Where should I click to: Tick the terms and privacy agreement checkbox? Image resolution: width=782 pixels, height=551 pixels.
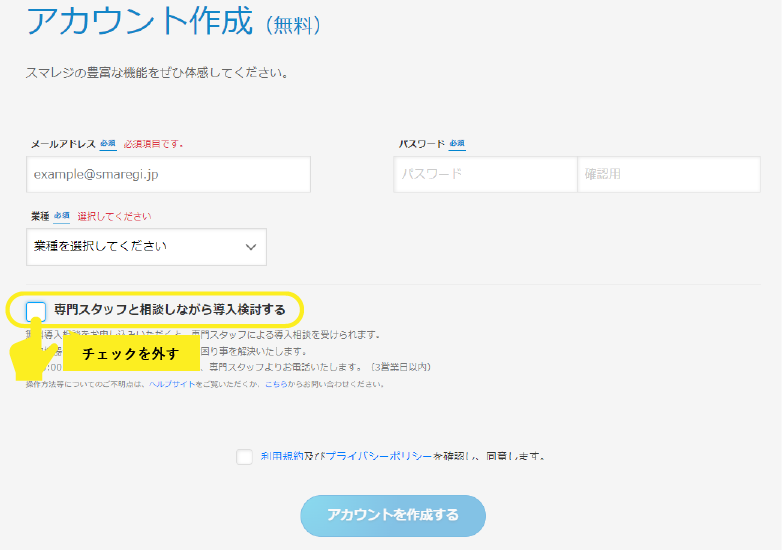[x=245, y=456]
